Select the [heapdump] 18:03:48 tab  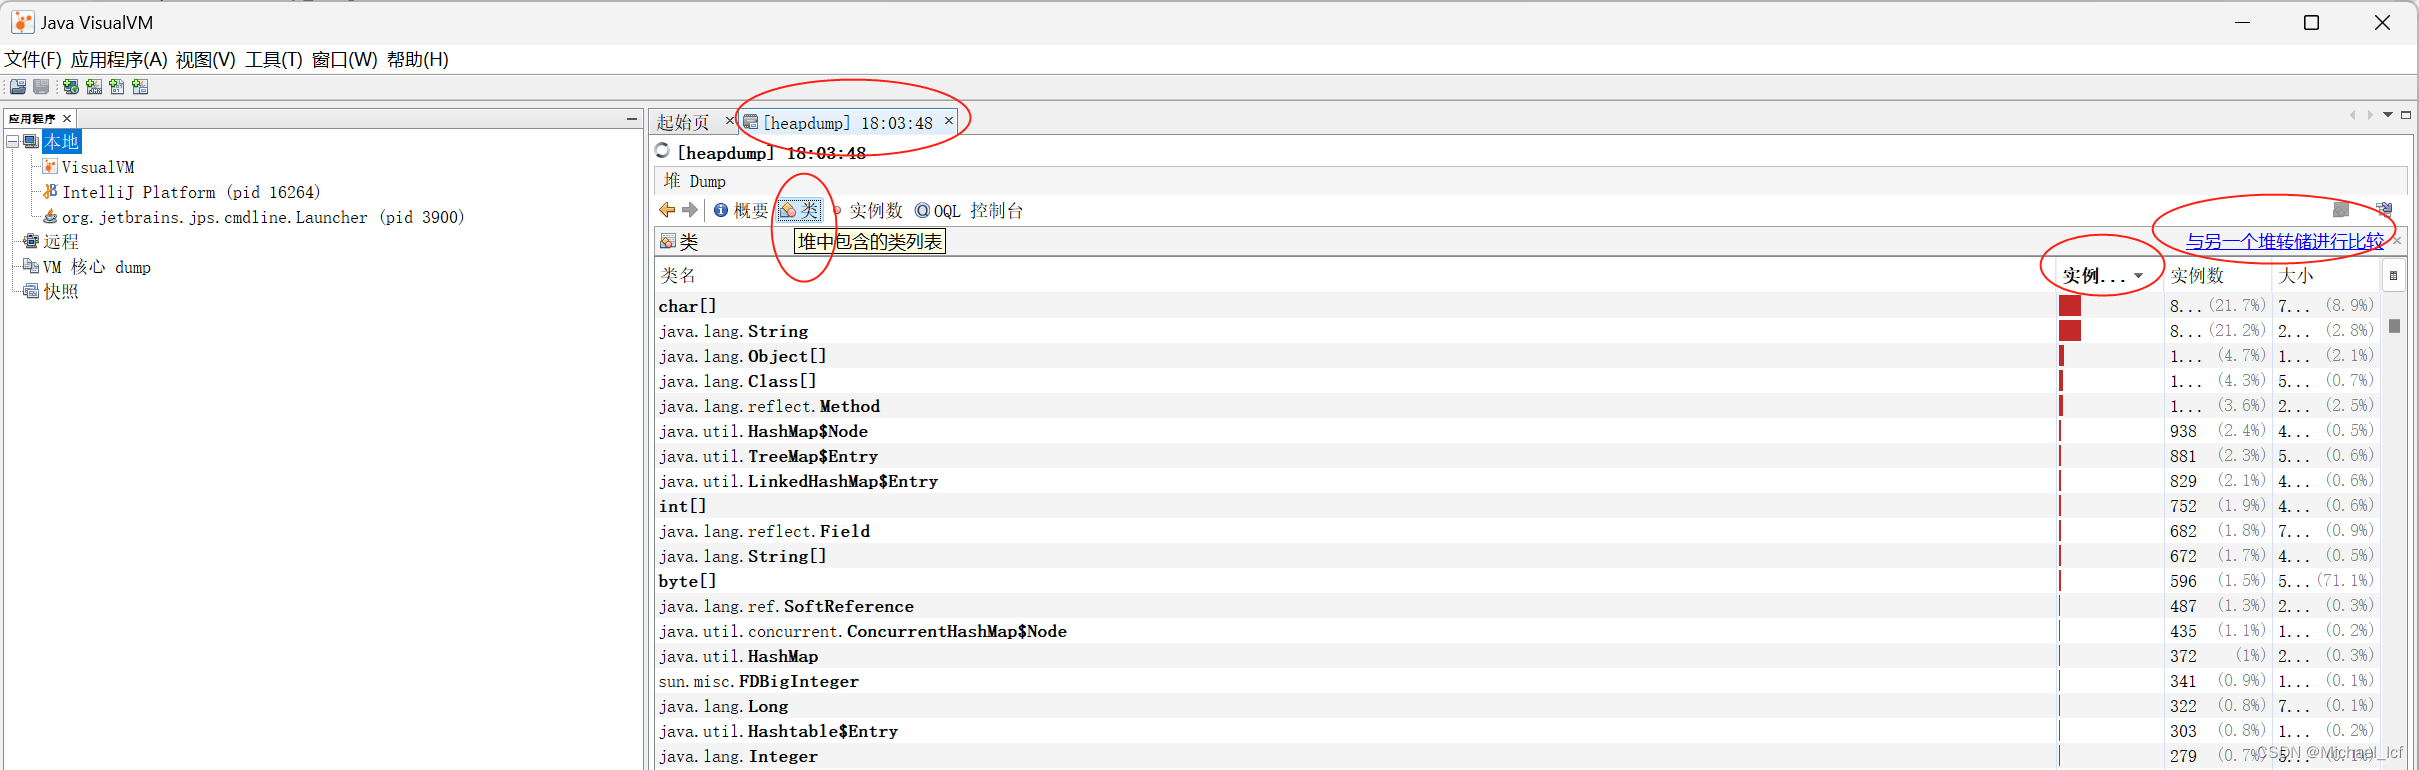click(x=848, y=123)
